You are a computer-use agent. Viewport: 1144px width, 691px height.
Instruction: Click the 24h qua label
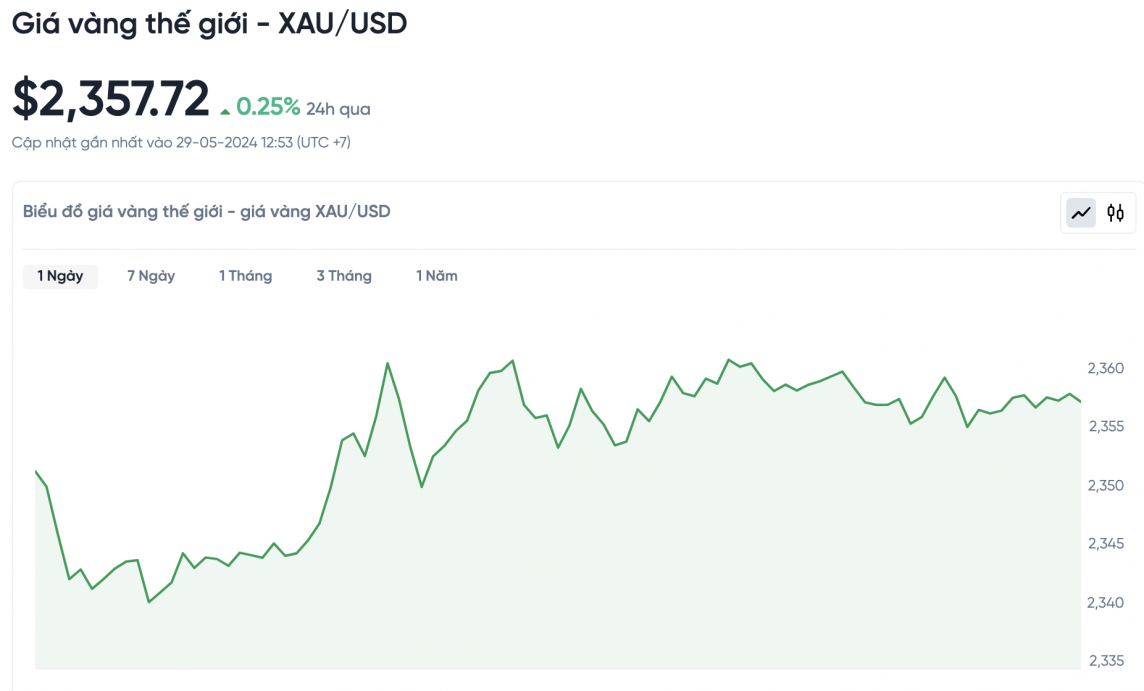(x=338, y=109)
